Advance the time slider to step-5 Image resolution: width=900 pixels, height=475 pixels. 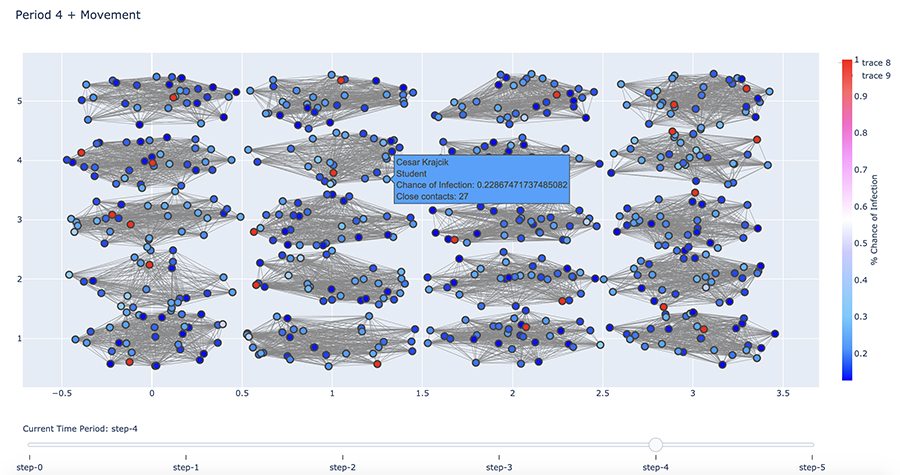click(812, 467)
